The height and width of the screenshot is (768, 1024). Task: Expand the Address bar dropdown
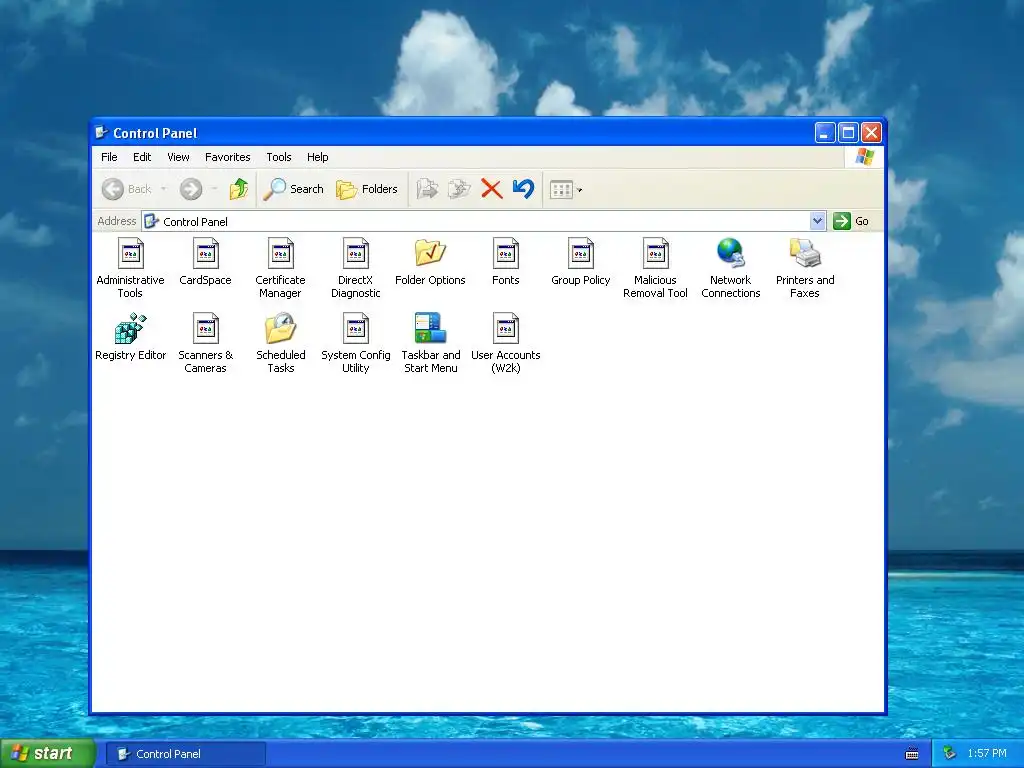pyautogui.click(x=818, y=221)
